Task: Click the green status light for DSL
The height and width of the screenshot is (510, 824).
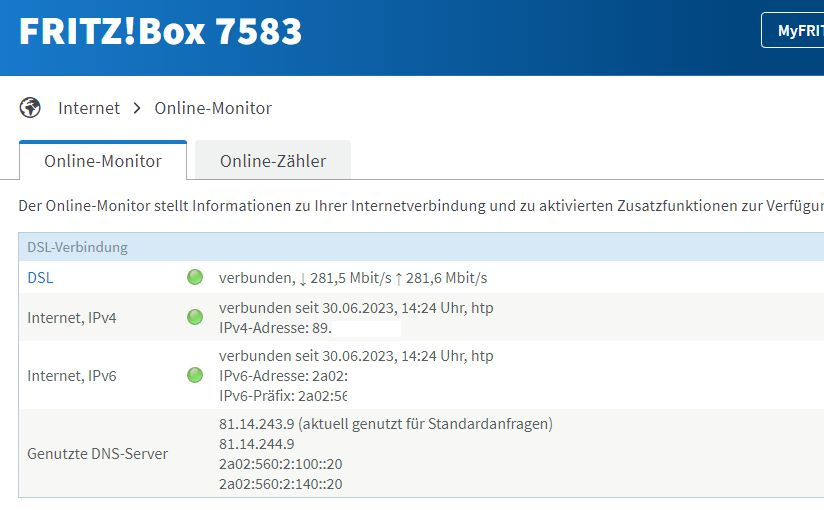Action: [x=195, y=277]
